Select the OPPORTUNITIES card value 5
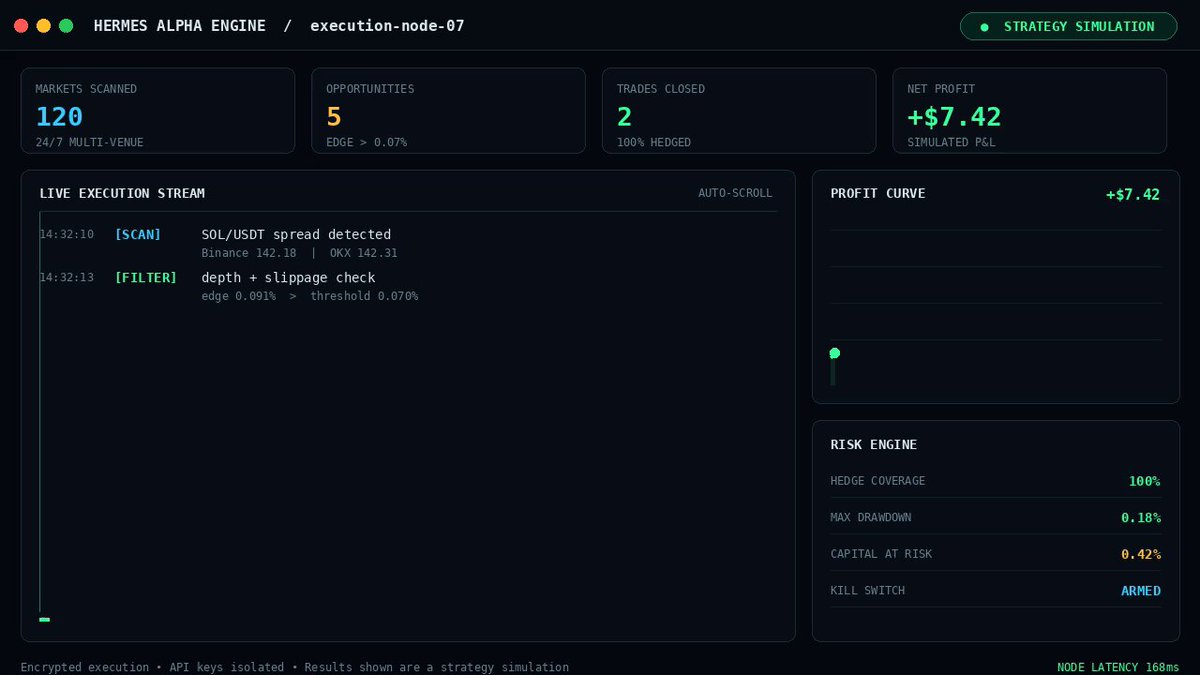The image size is (1200, 675). coord(334,117)
